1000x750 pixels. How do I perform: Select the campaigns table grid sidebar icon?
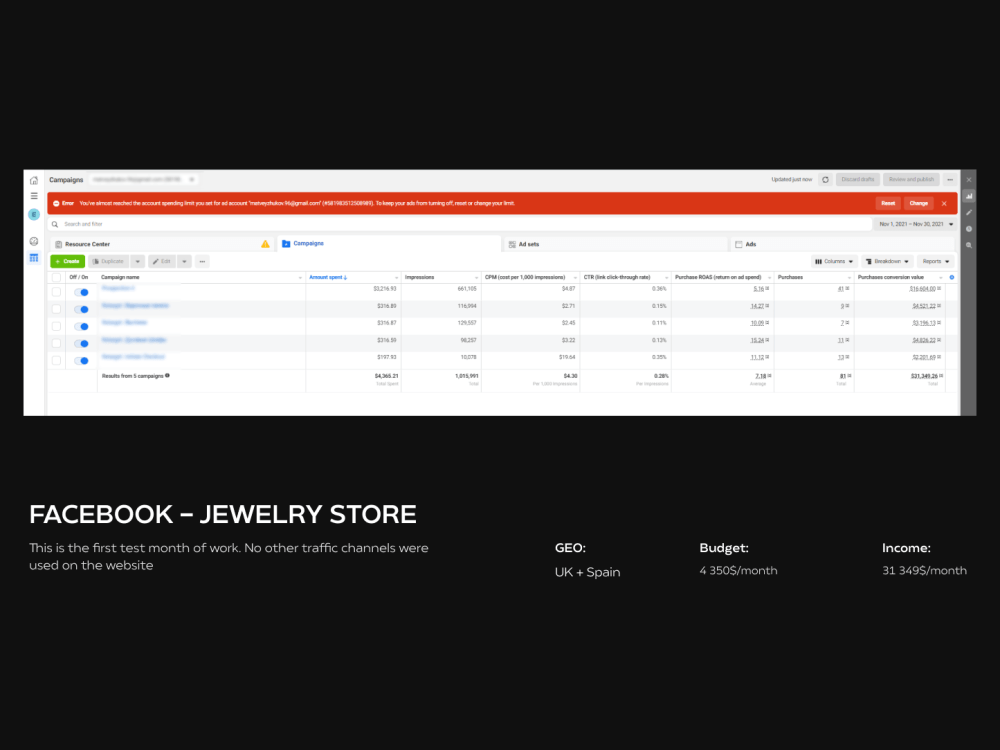pos(34,258)
